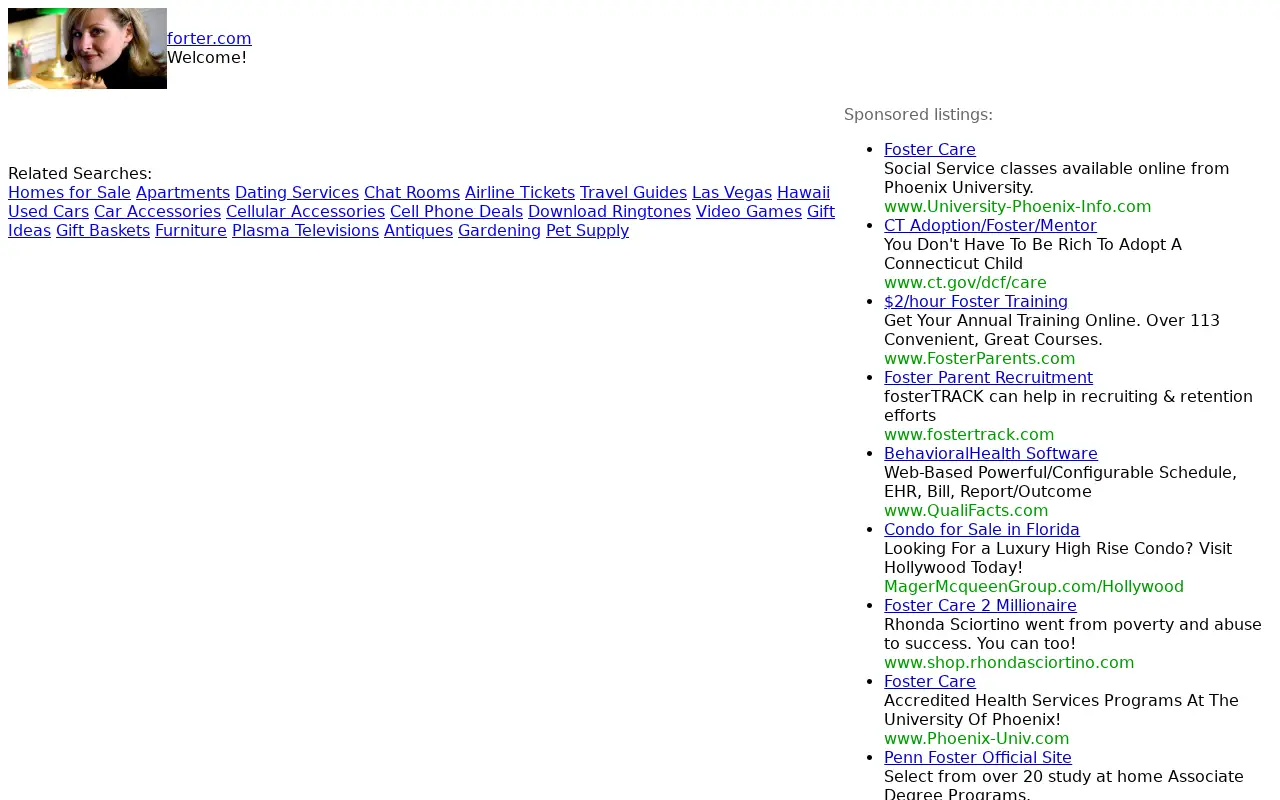Select the www.FosterParents.com address text

coord(979,359)
